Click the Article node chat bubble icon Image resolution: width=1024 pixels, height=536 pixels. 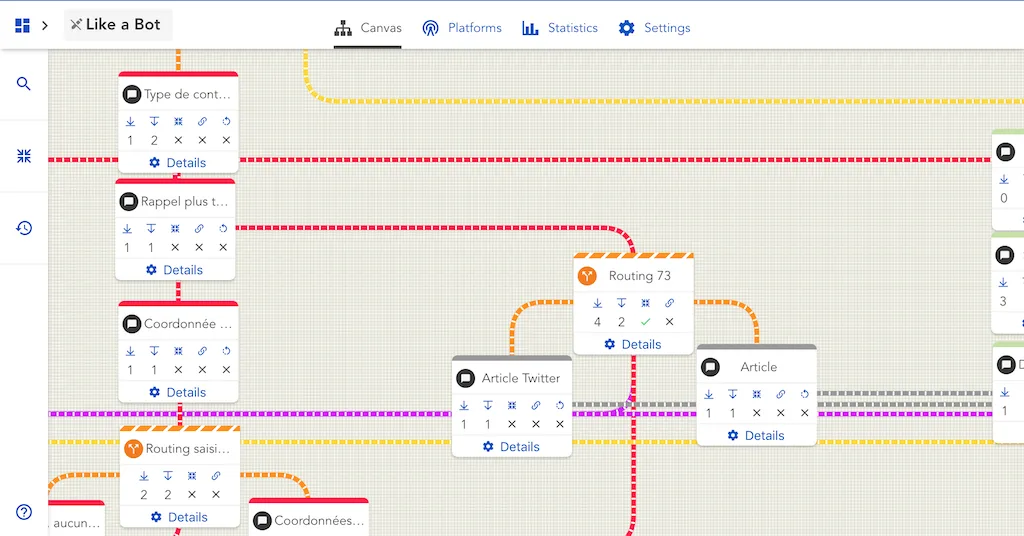[x=711, y=367]
